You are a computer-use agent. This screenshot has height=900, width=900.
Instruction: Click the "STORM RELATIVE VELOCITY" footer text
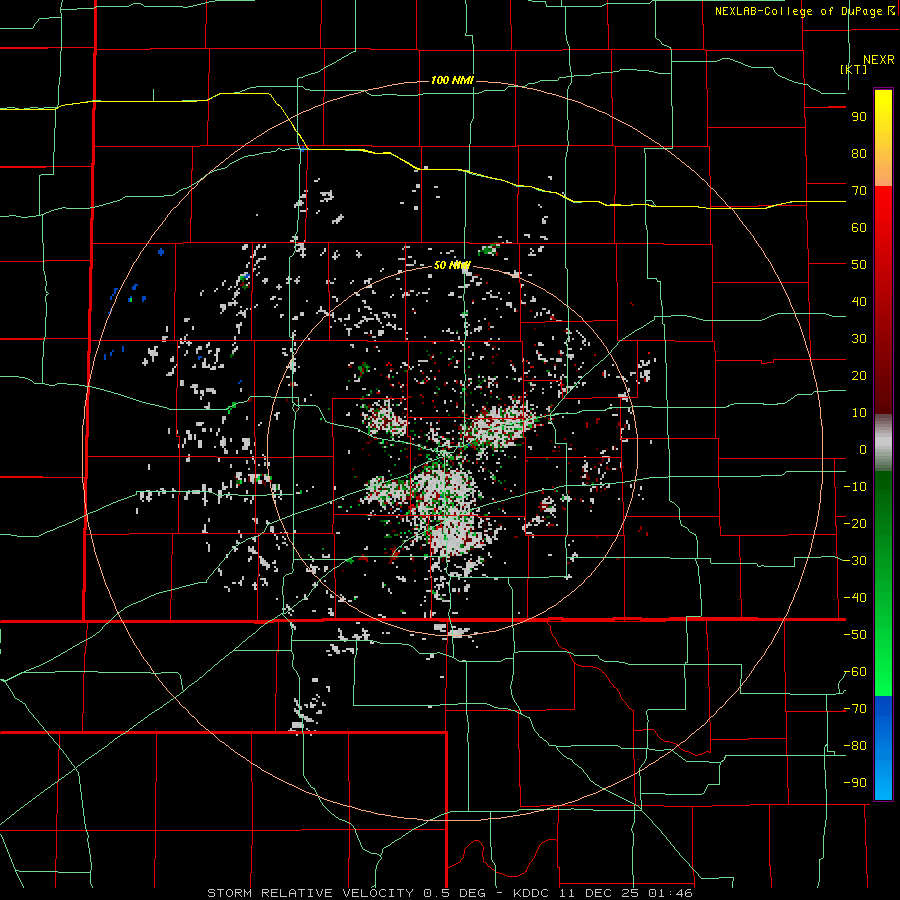point(310,893)
